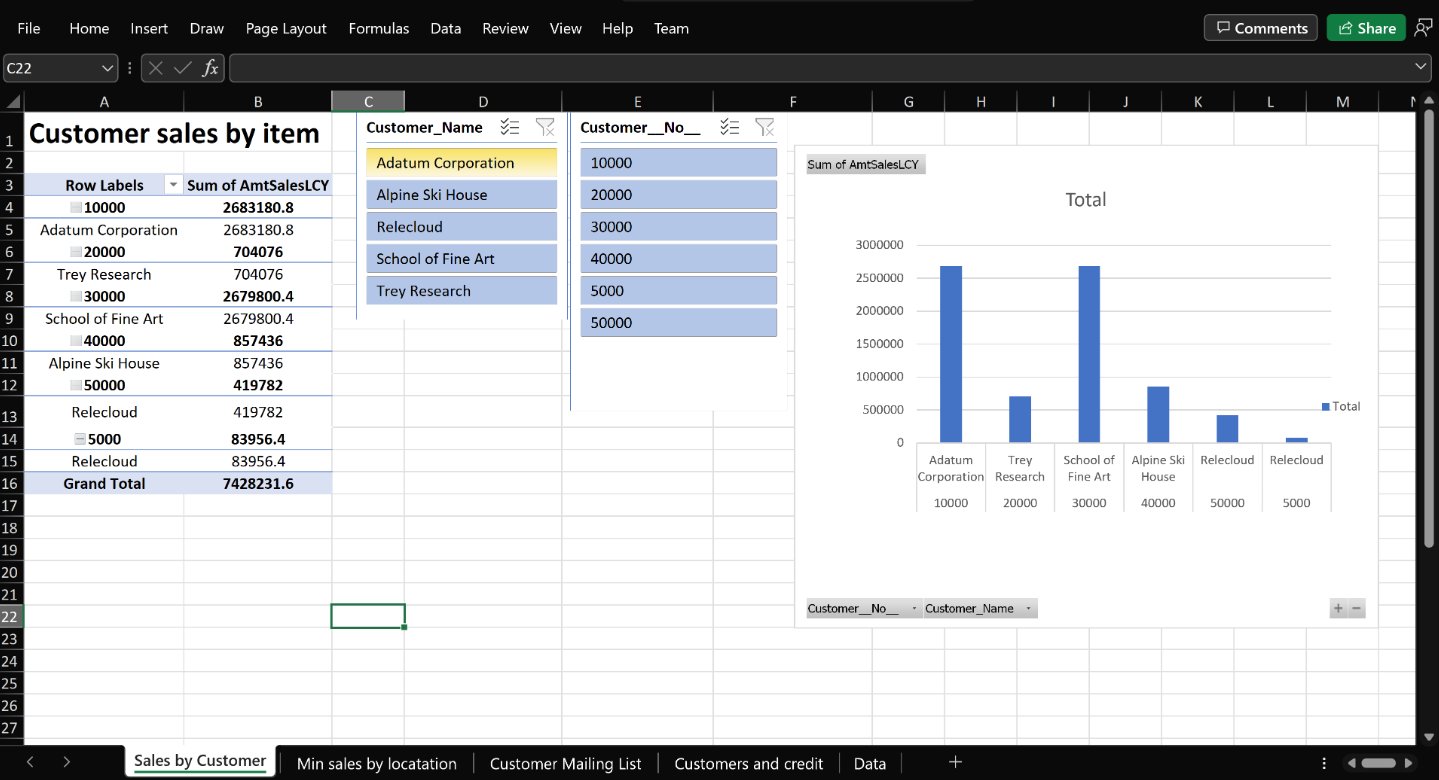
Task: Select Alpine Ski House in slicer
Action: [461, 195]
